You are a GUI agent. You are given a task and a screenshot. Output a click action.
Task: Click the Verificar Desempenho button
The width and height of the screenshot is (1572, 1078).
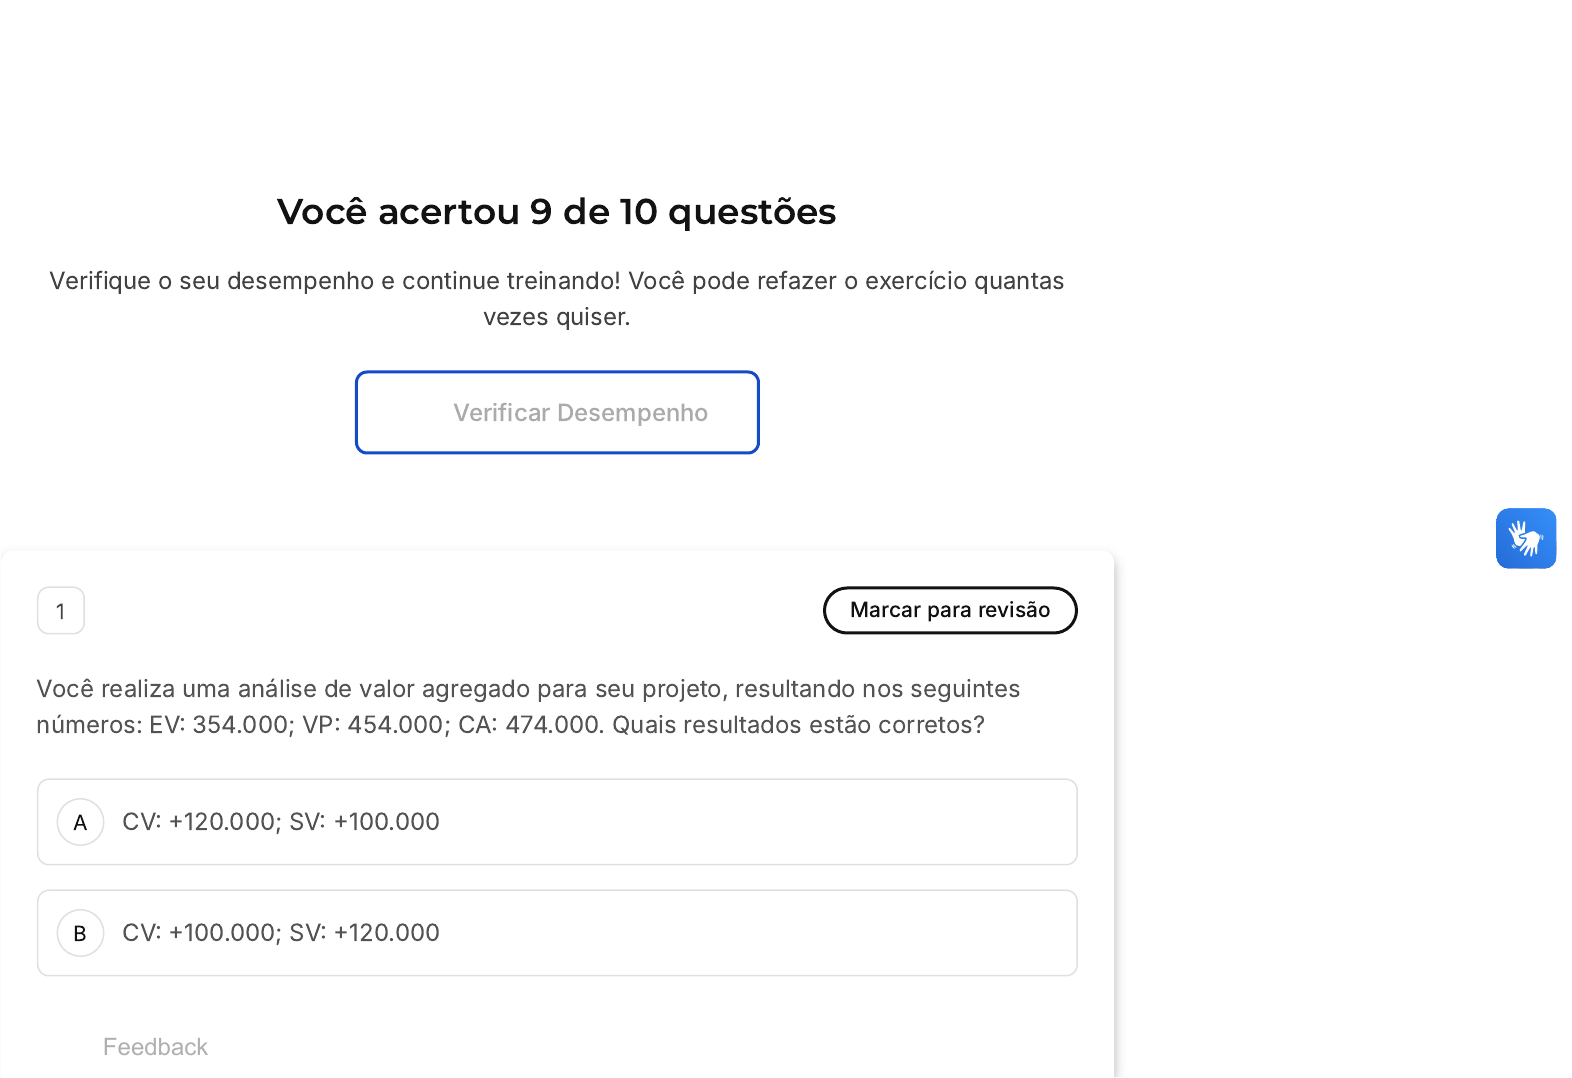point(557,412)
